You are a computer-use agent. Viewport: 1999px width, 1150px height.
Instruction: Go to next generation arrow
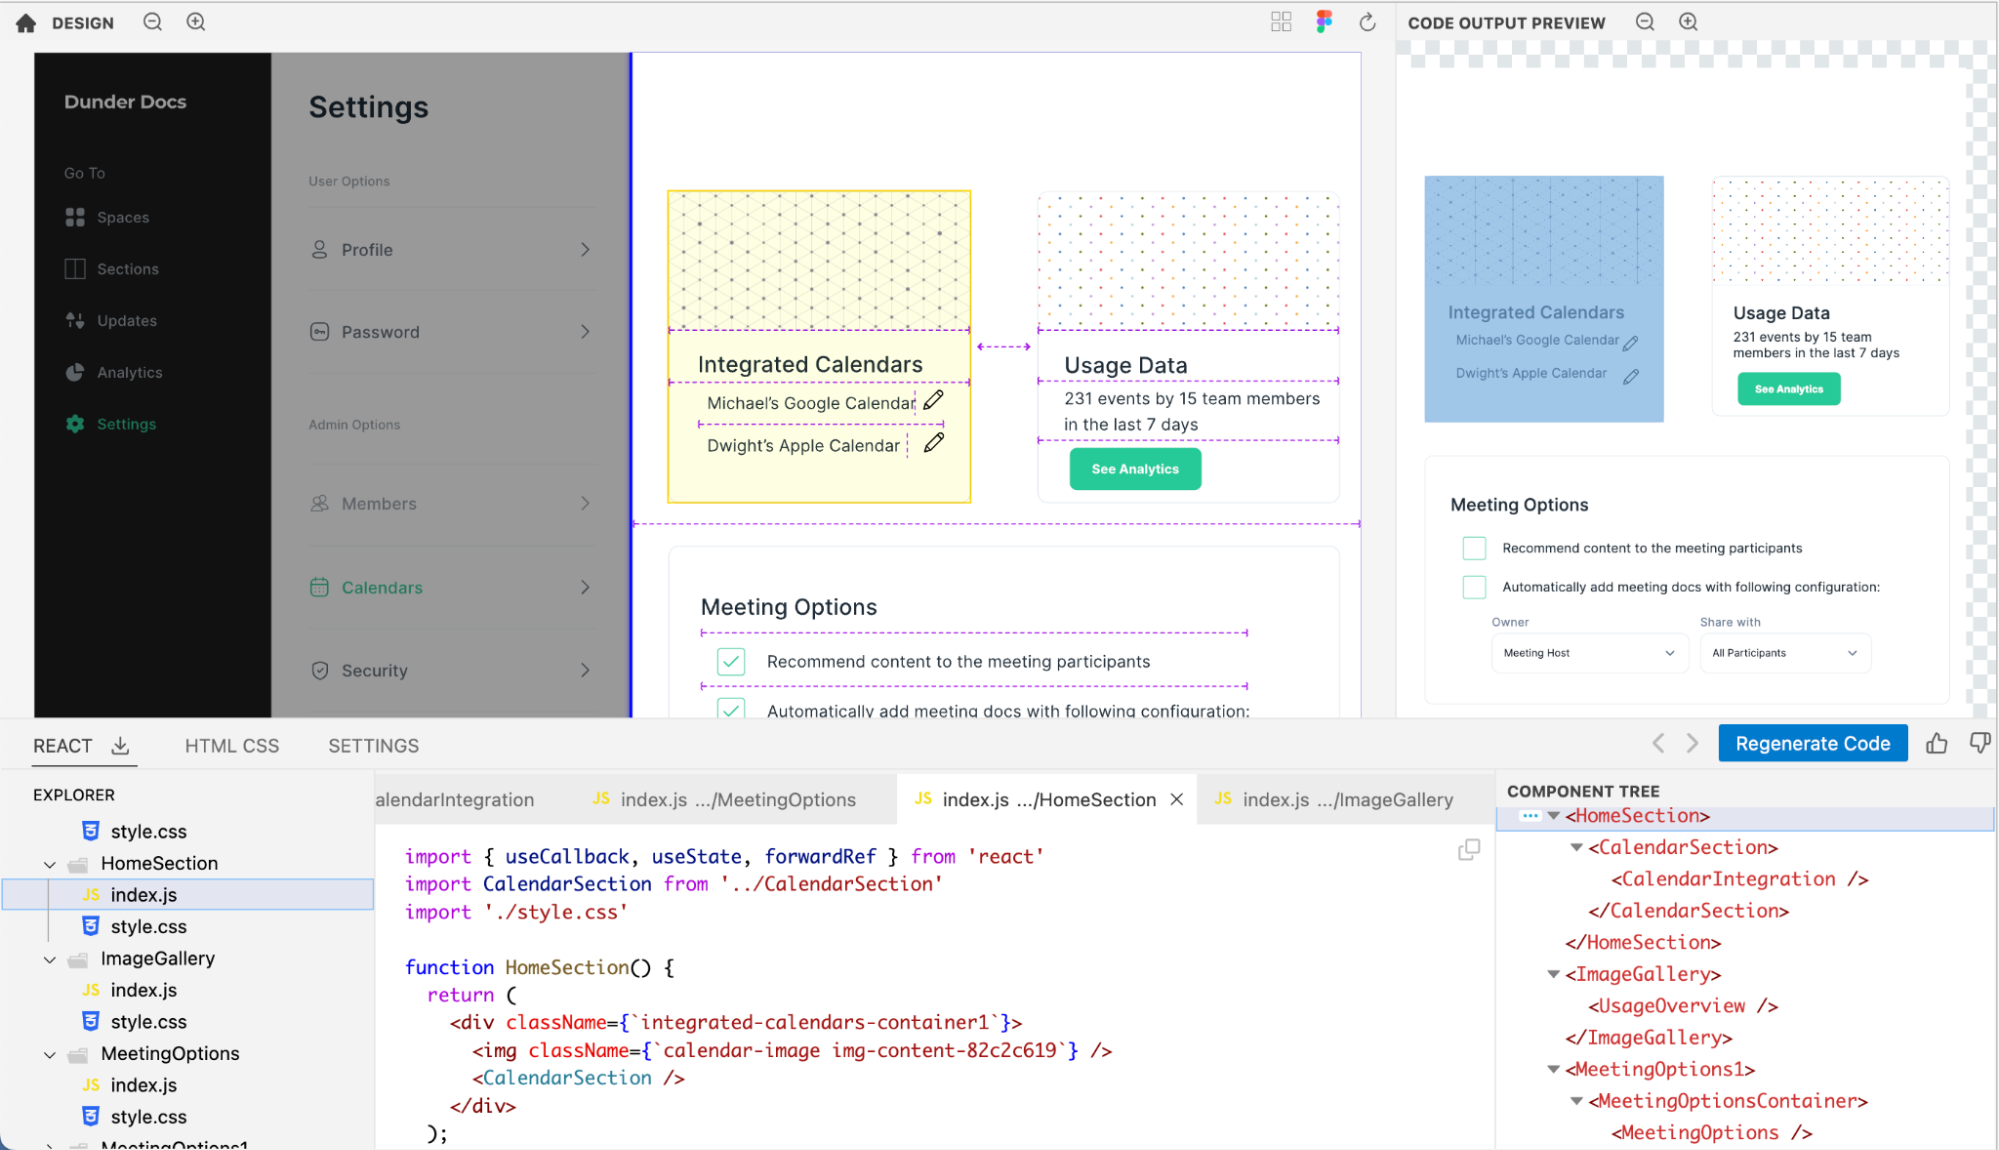(1692, 743)
